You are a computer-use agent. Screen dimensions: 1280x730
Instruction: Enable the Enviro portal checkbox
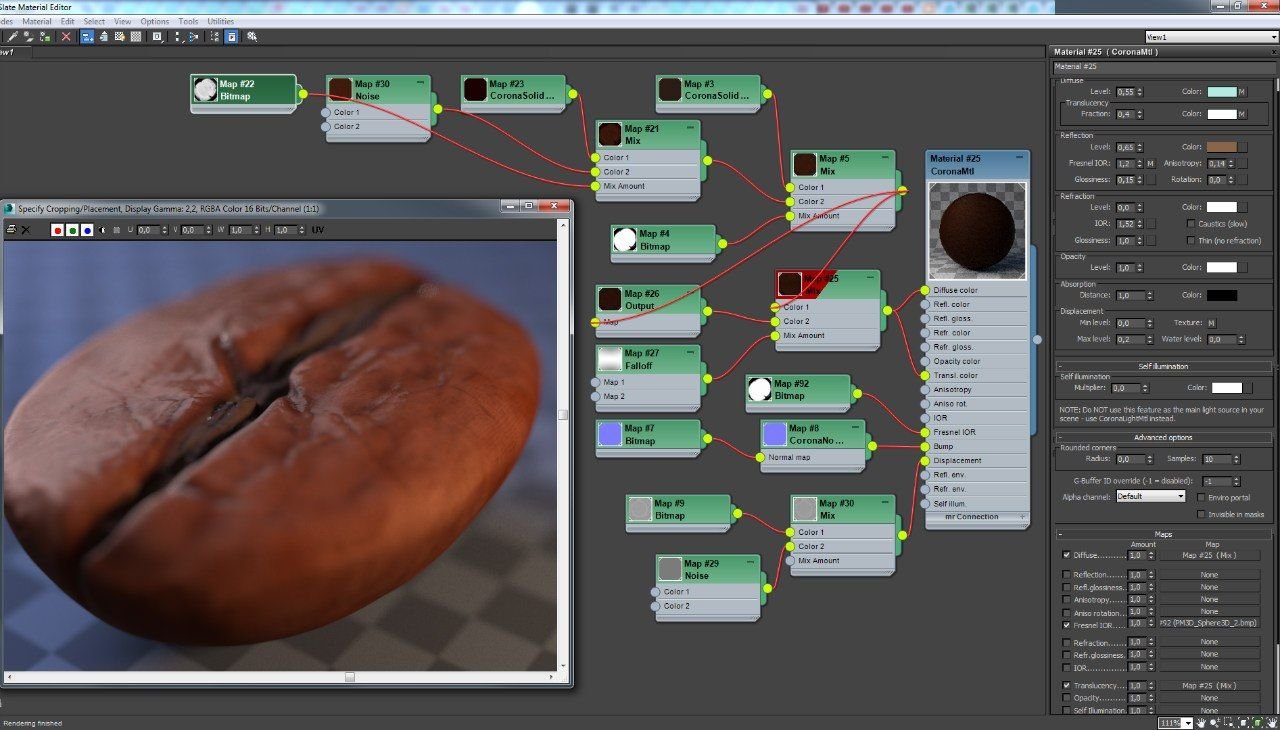[x=1200, y=497]
